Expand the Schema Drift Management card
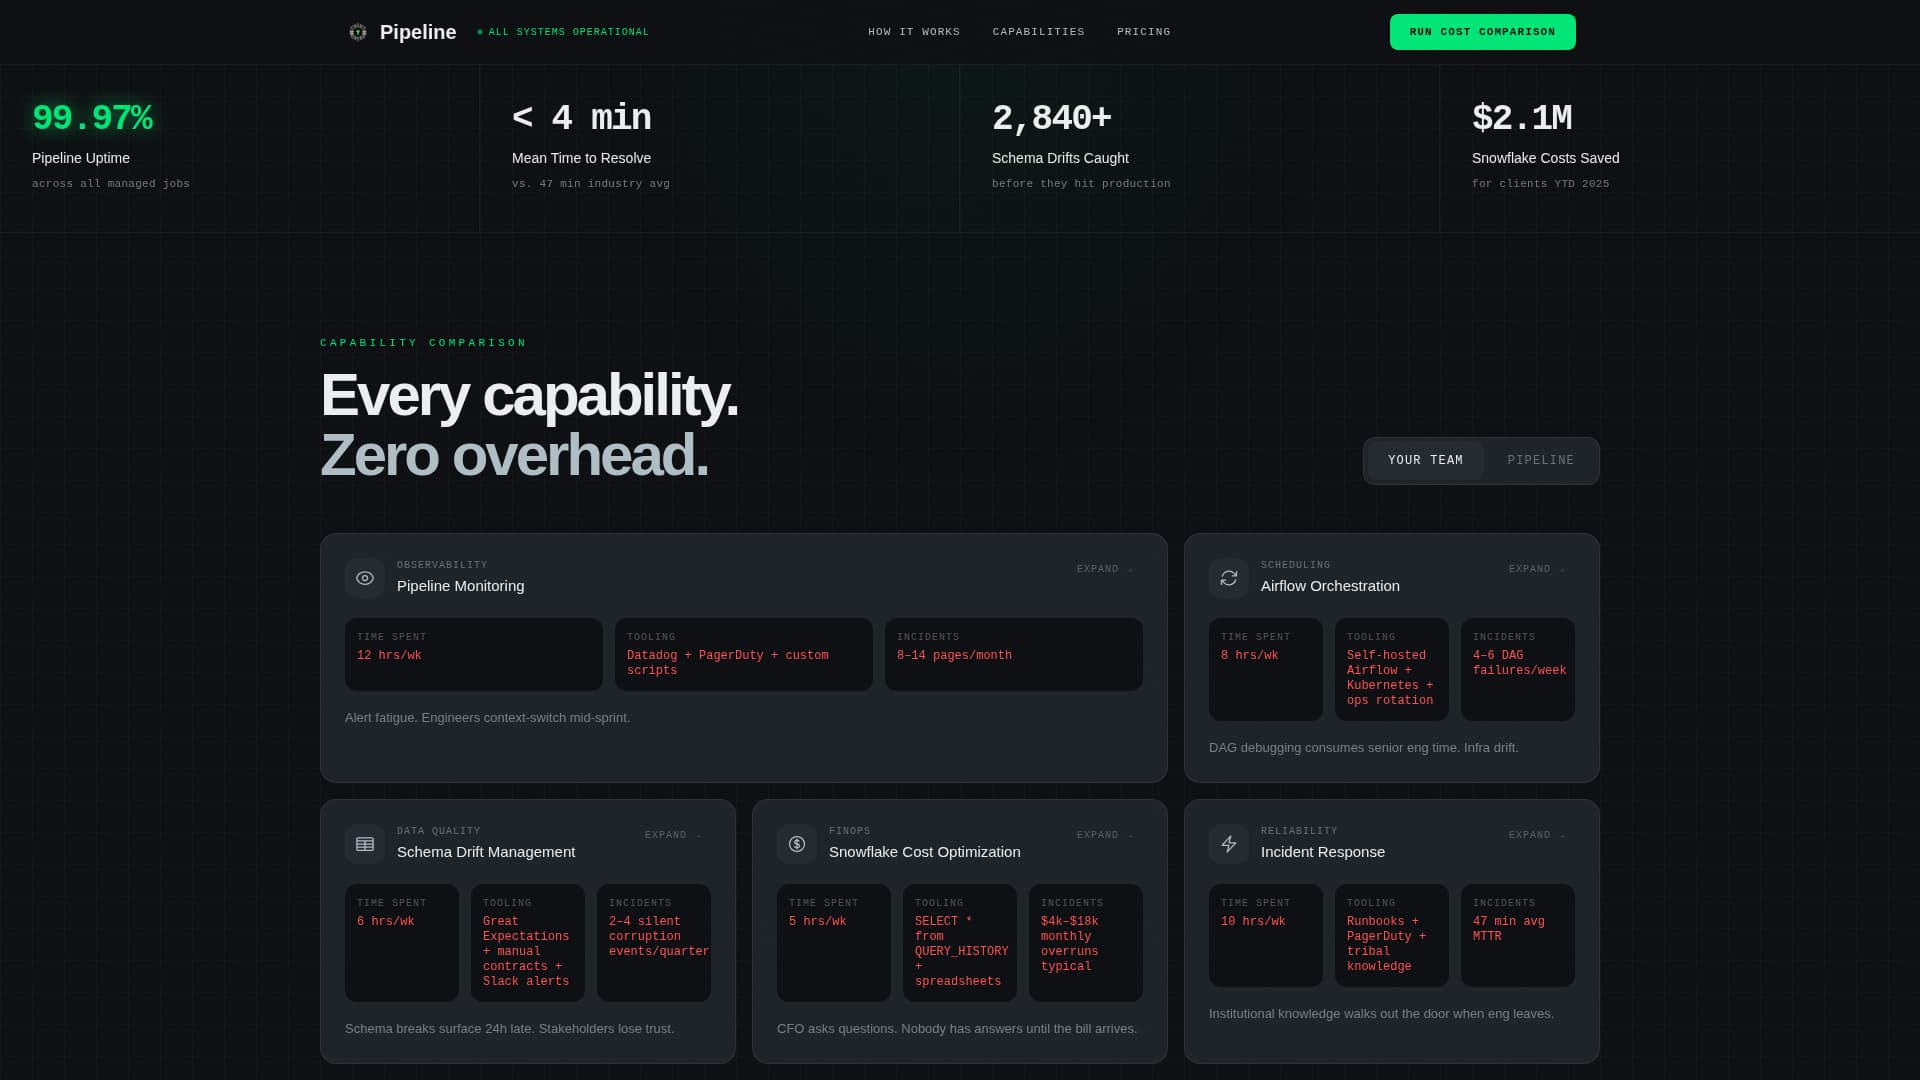Screen dimensions: 1920x1080 click(x=673, y=835)
